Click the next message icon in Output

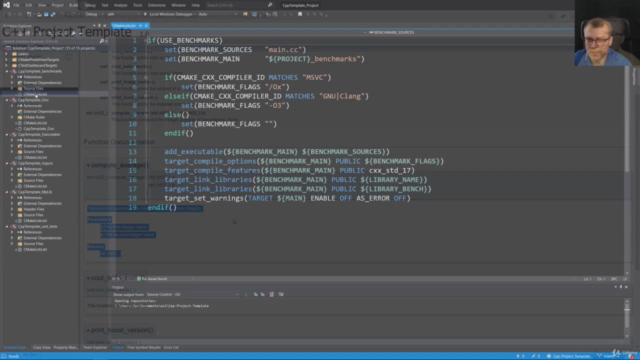(x=262, y=294)
